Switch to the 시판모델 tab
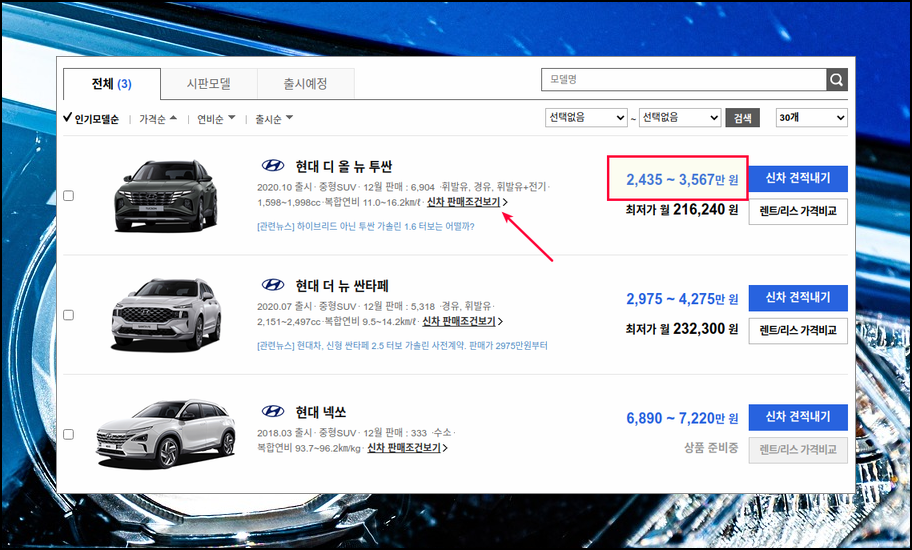 coord(209,84)
